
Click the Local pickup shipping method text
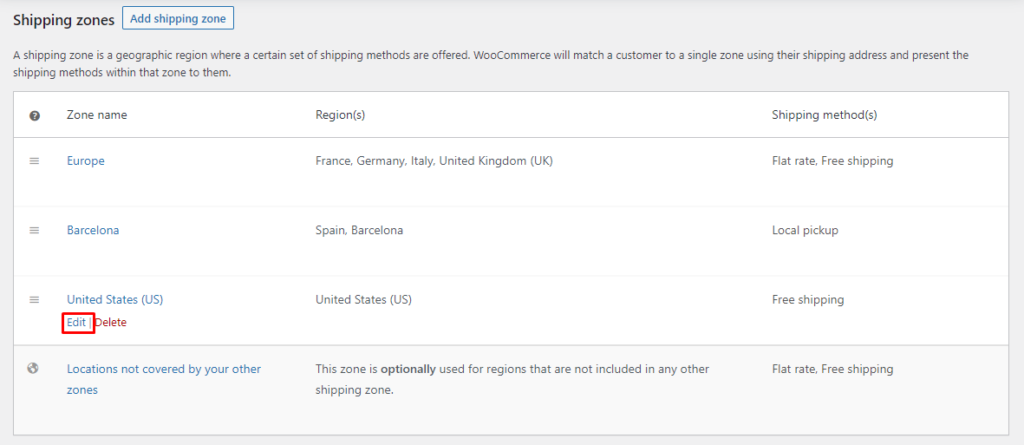[x=805, y=231]
